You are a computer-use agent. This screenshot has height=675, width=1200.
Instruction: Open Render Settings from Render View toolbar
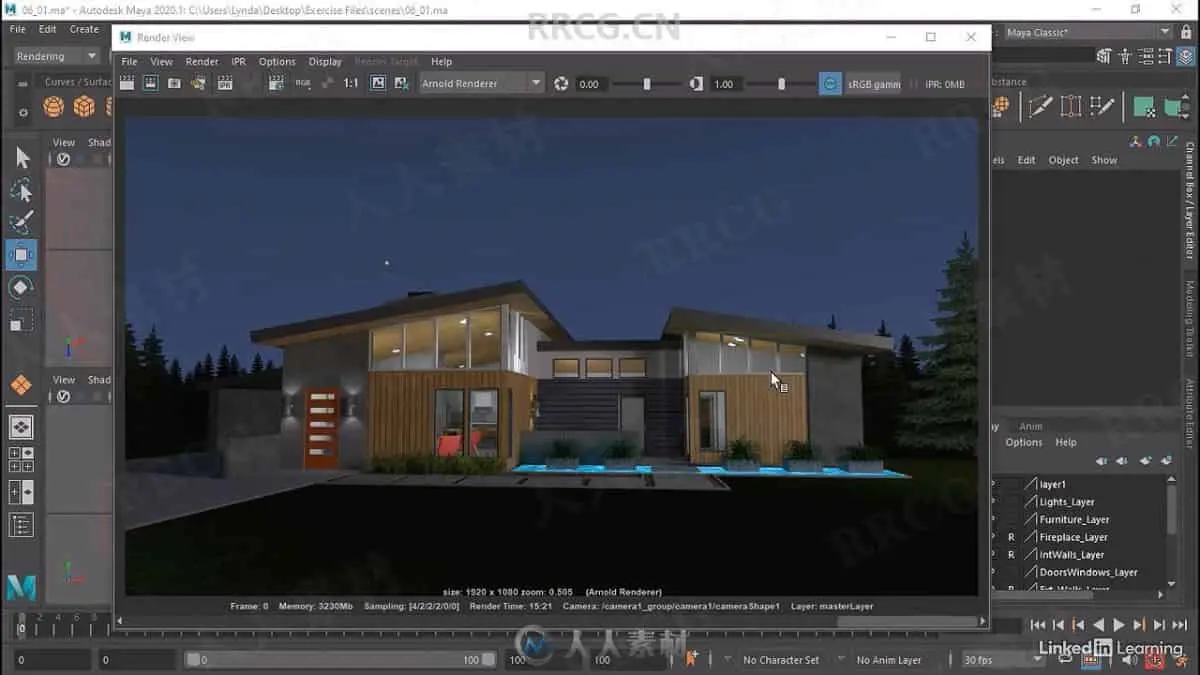[278, 84]
